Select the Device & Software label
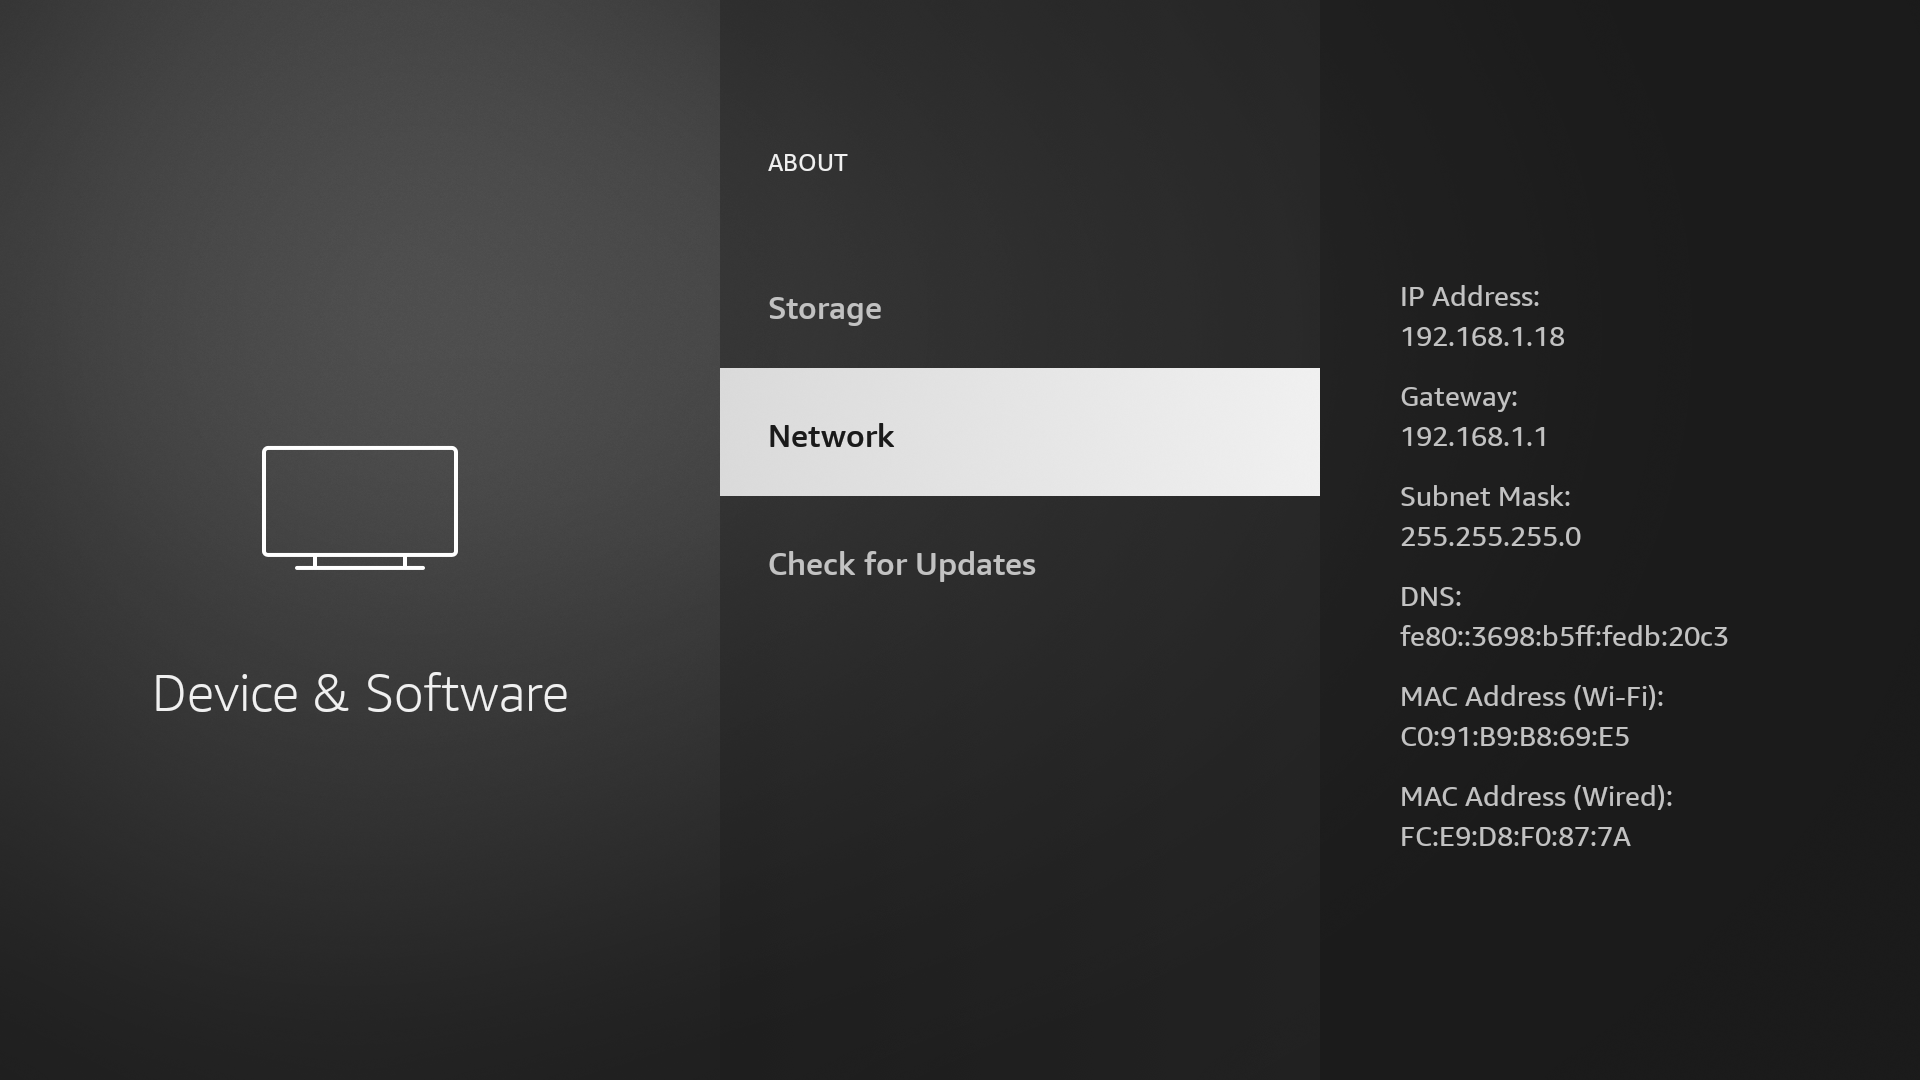1920x1080 pixels. coord(360,691)
